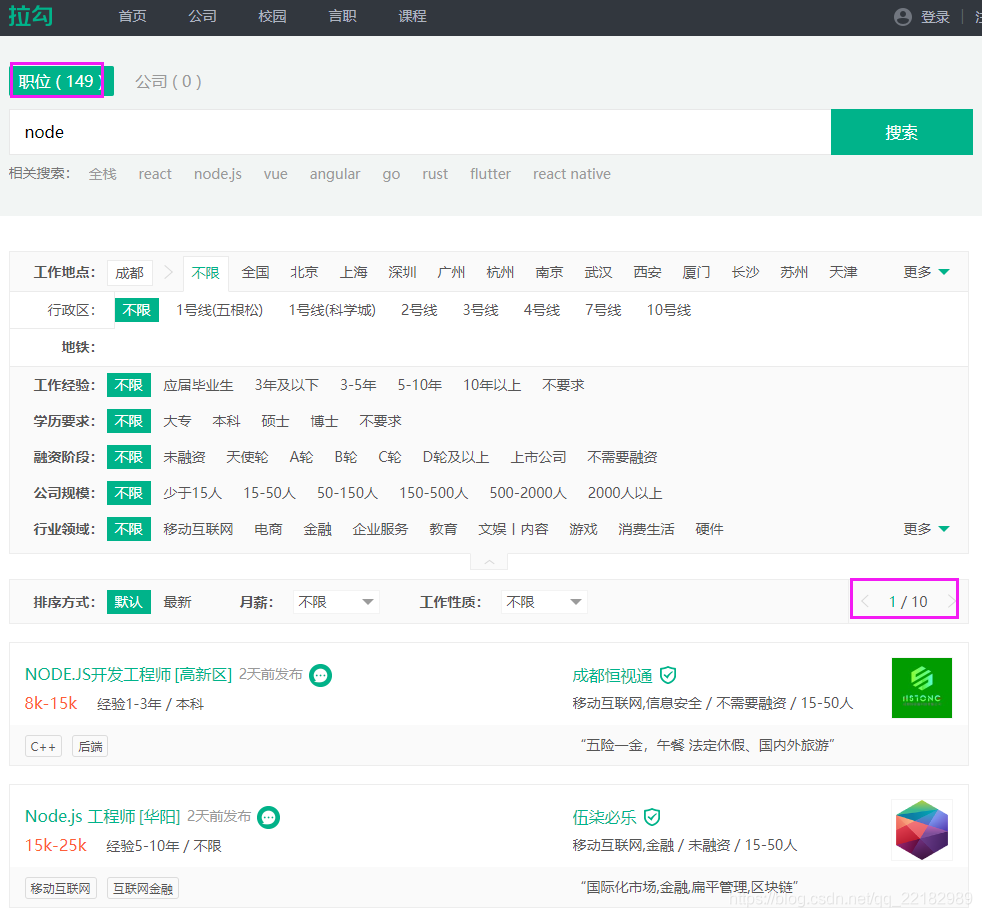Click the C++ tag on first job
Image resolution: width=982 pixels, height=917 pixels.
pos(43,747)
